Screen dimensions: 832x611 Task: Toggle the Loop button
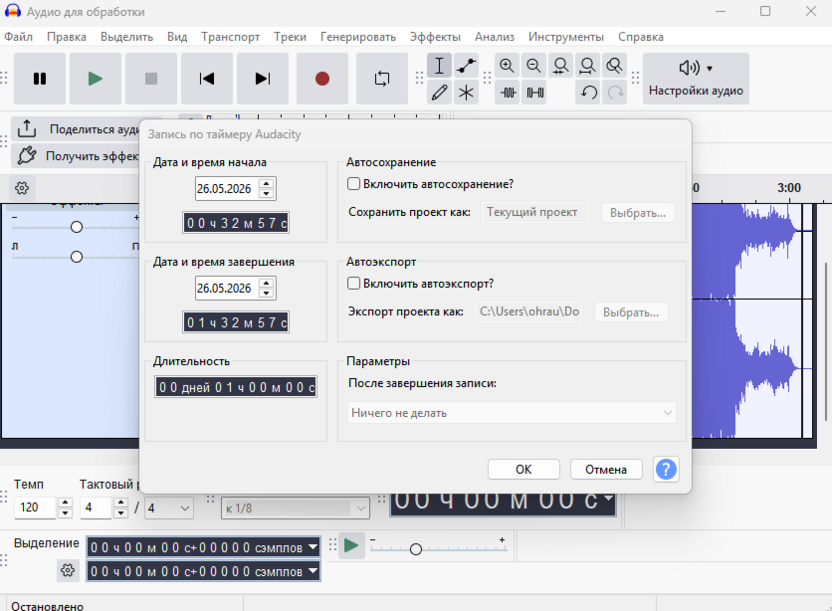pyautogui.click(x=382, y=78)
